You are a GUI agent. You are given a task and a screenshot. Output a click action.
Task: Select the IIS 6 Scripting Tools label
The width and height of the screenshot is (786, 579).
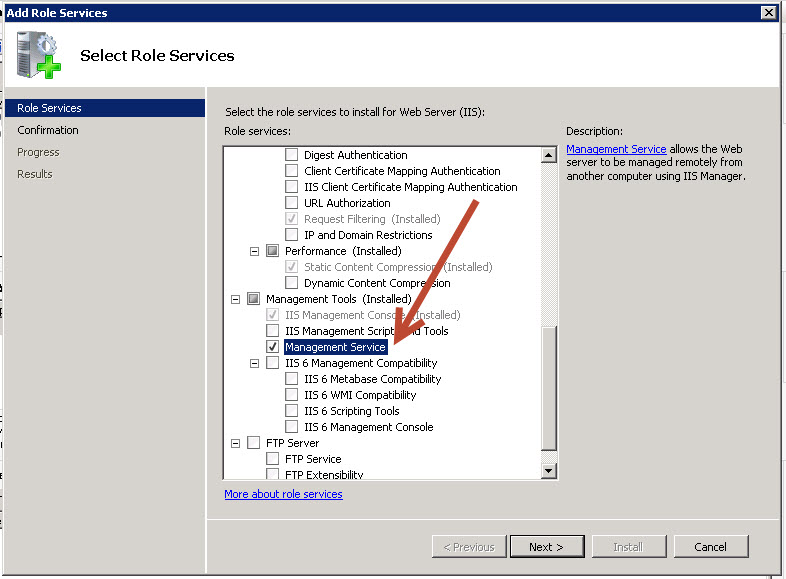pos(351,411)
